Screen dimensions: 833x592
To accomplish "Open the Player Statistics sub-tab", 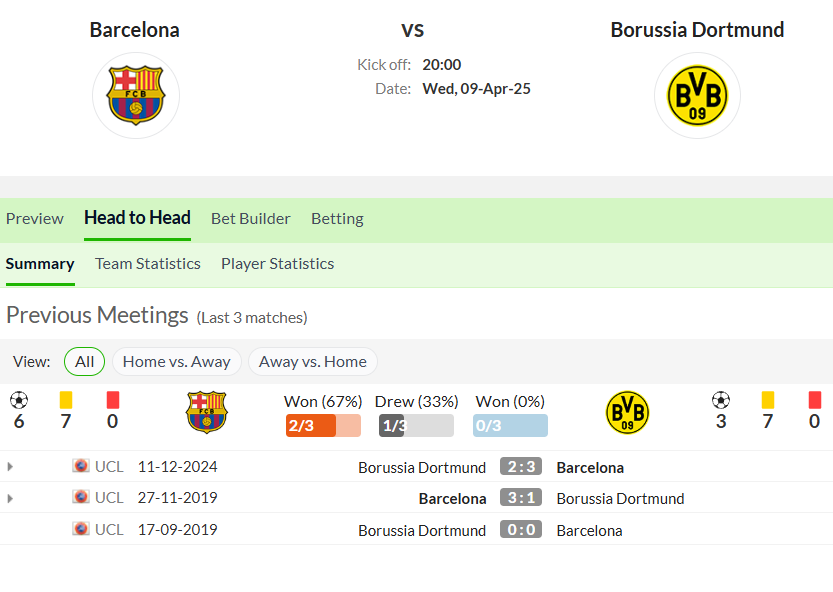I will pos(277,264).
